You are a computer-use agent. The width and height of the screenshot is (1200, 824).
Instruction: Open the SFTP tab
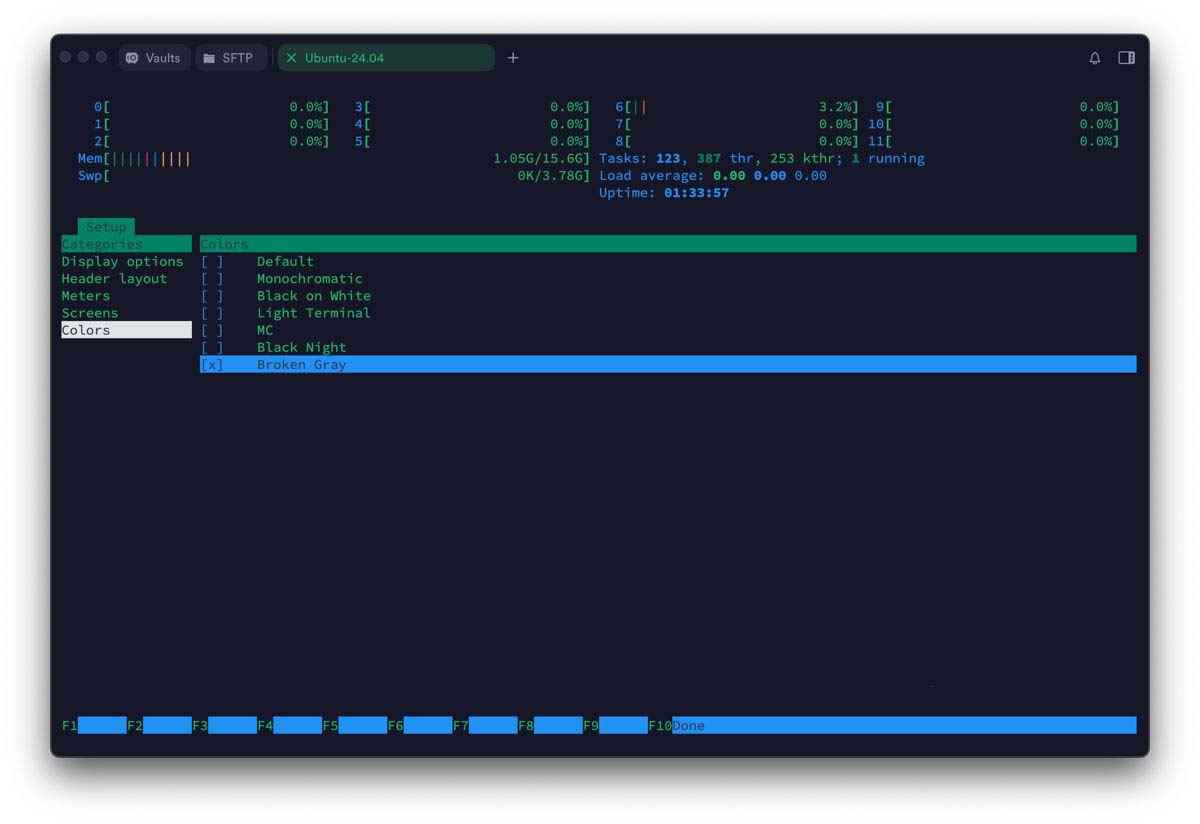click(x=230, y=58)
